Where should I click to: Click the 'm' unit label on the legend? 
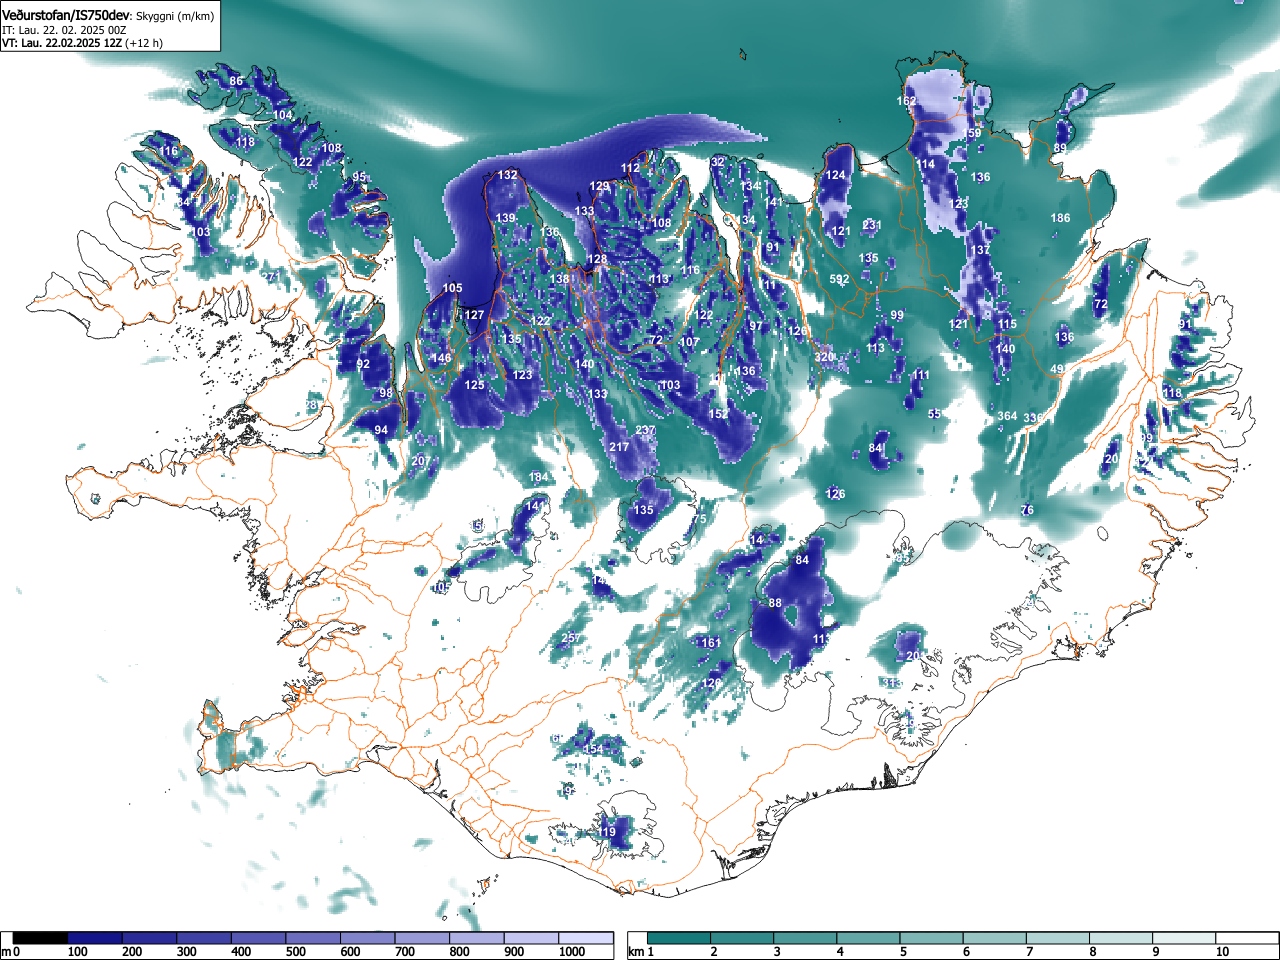tap(5, 952)
